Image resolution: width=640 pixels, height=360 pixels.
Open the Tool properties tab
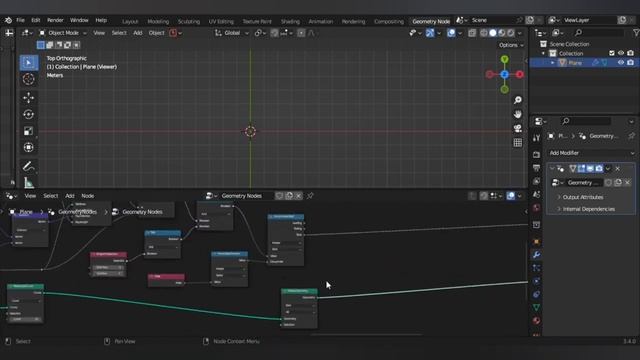click(536, 138)
